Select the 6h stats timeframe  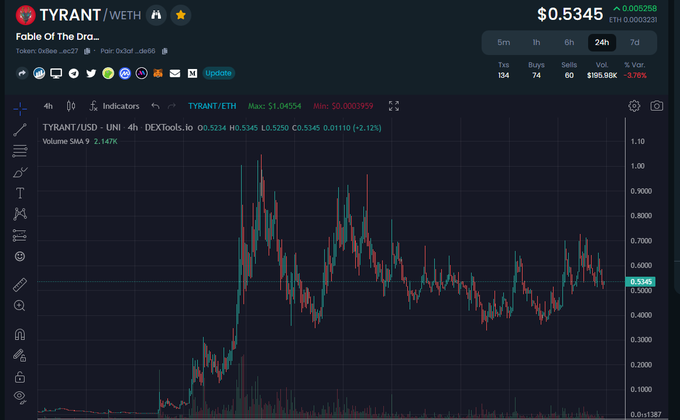point(569,43)
